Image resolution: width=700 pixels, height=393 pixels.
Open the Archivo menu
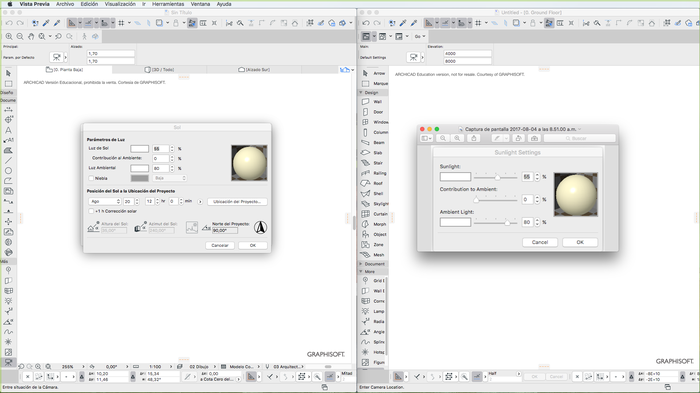click(65, 4)
